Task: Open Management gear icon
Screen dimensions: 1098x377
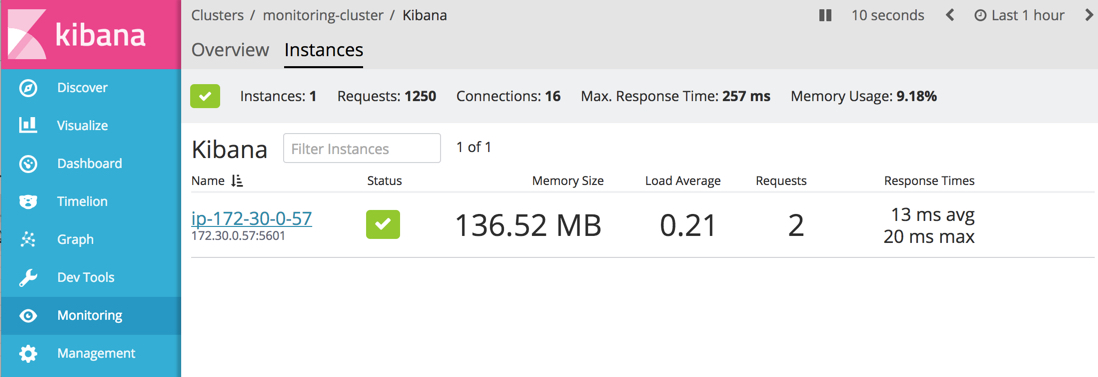Action: (28, 353)
